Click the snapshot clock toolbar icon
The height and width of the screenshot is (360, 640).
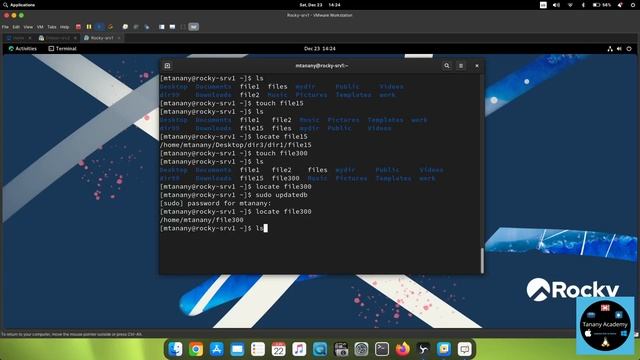[125, 27]
